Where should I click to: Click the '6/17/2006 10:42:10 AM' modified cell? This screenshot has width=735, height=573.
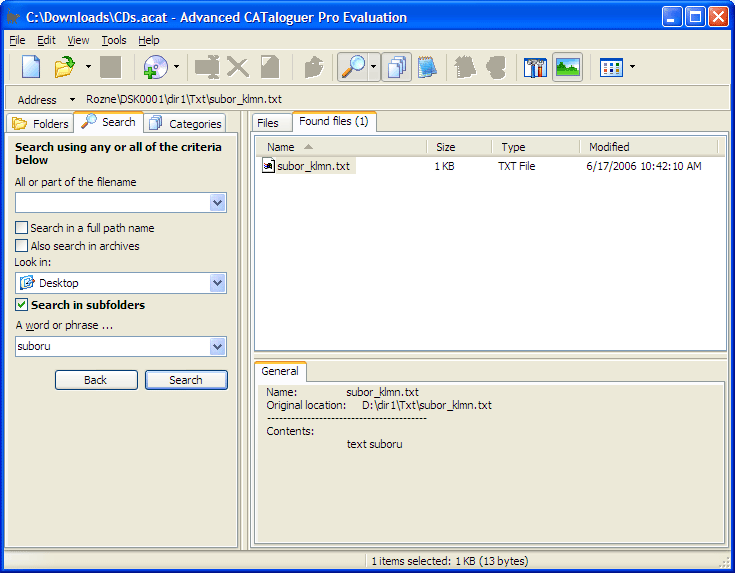[644, 166]
